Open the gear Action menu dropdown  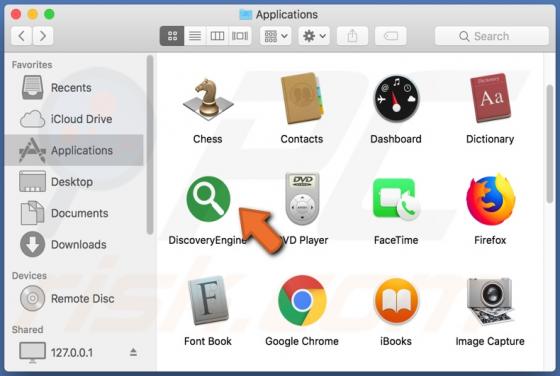(x=314, y=36)
